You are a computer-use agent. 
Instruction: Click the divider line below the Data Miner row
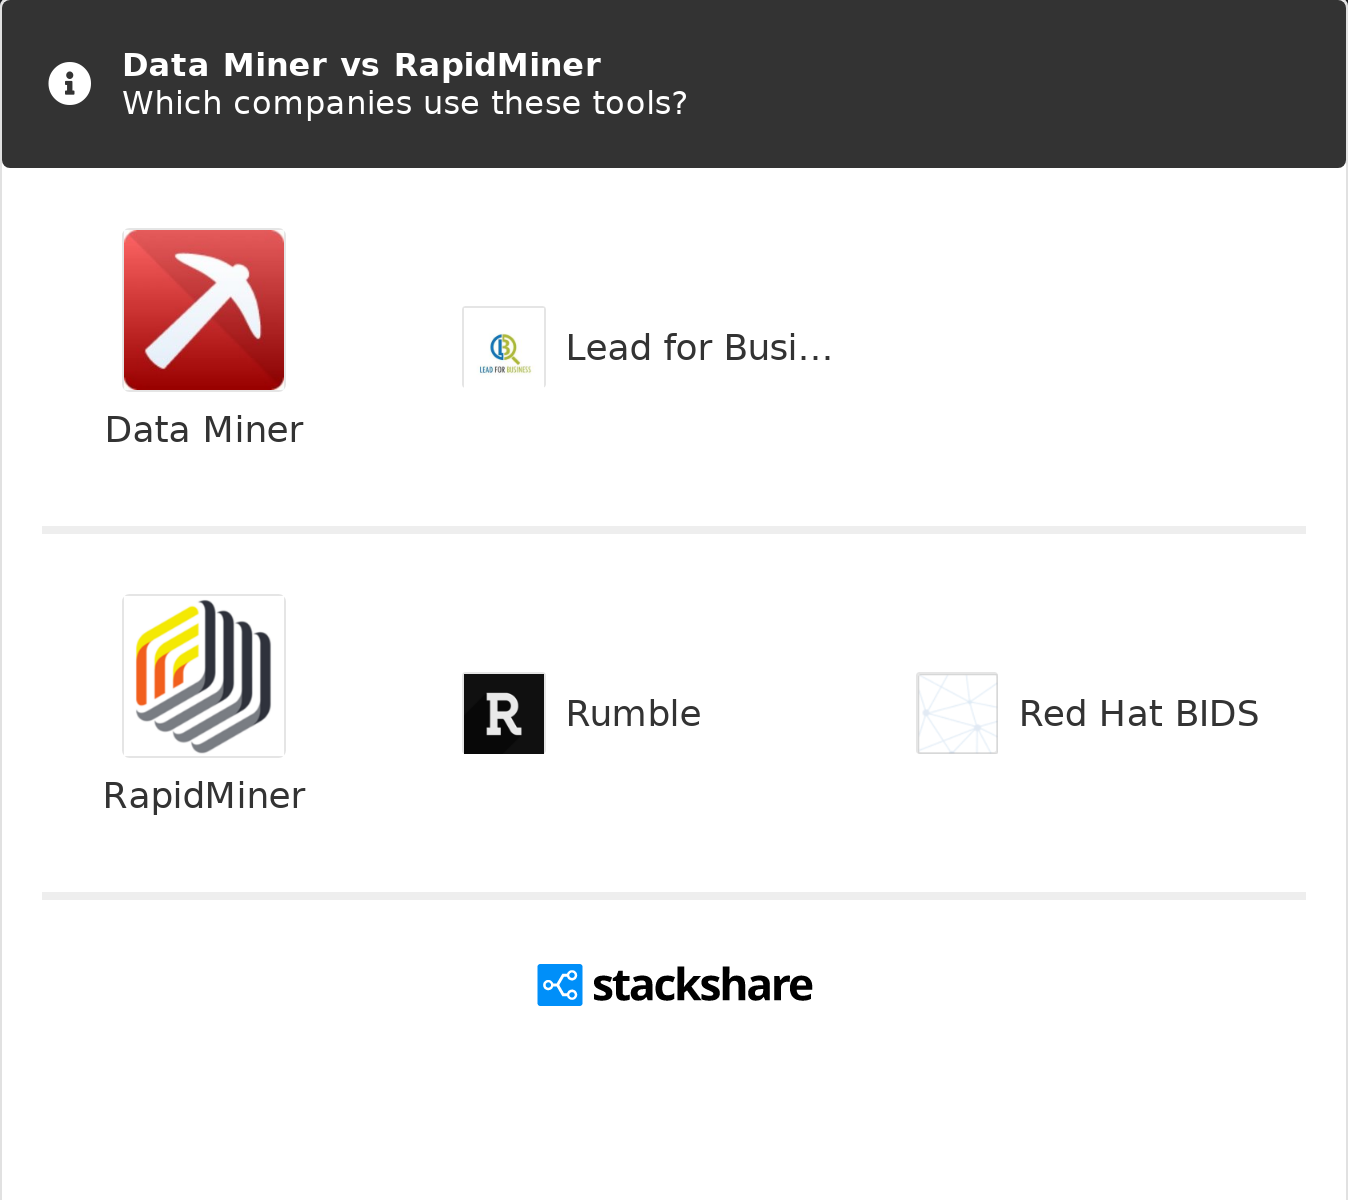pyautogui.click(x=674, y=530)
